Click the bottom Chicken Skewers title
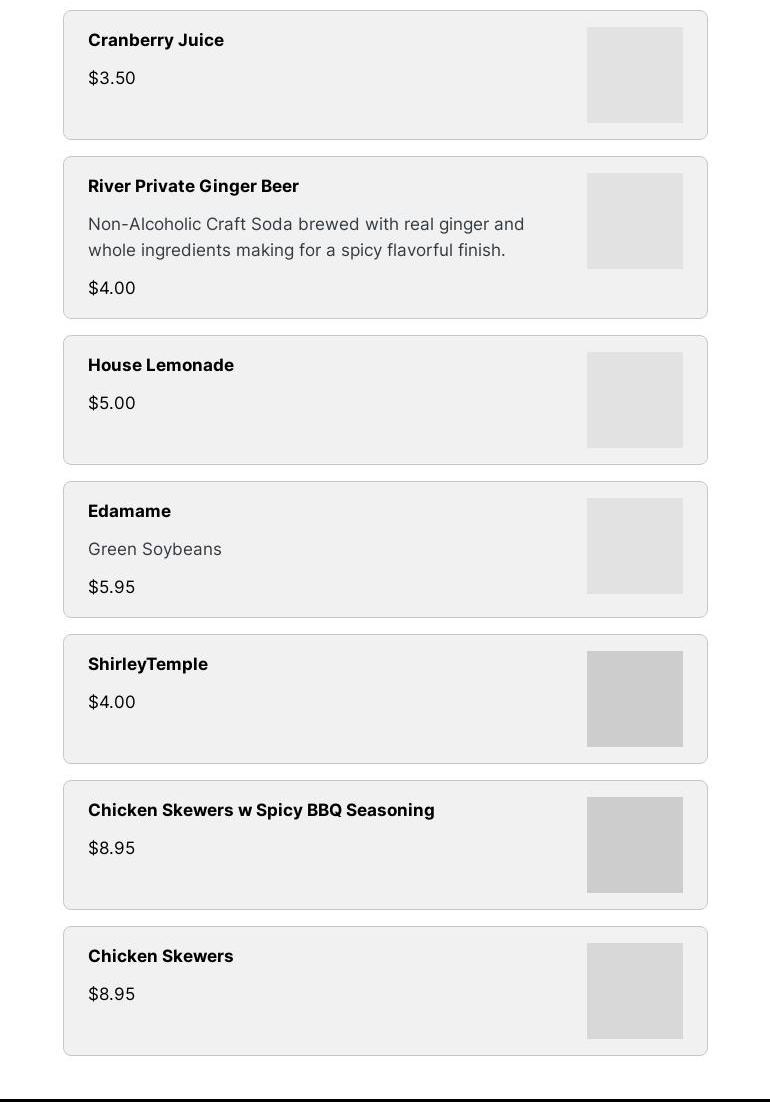This screenshot has height=1102, width=770. coord(160,956)
